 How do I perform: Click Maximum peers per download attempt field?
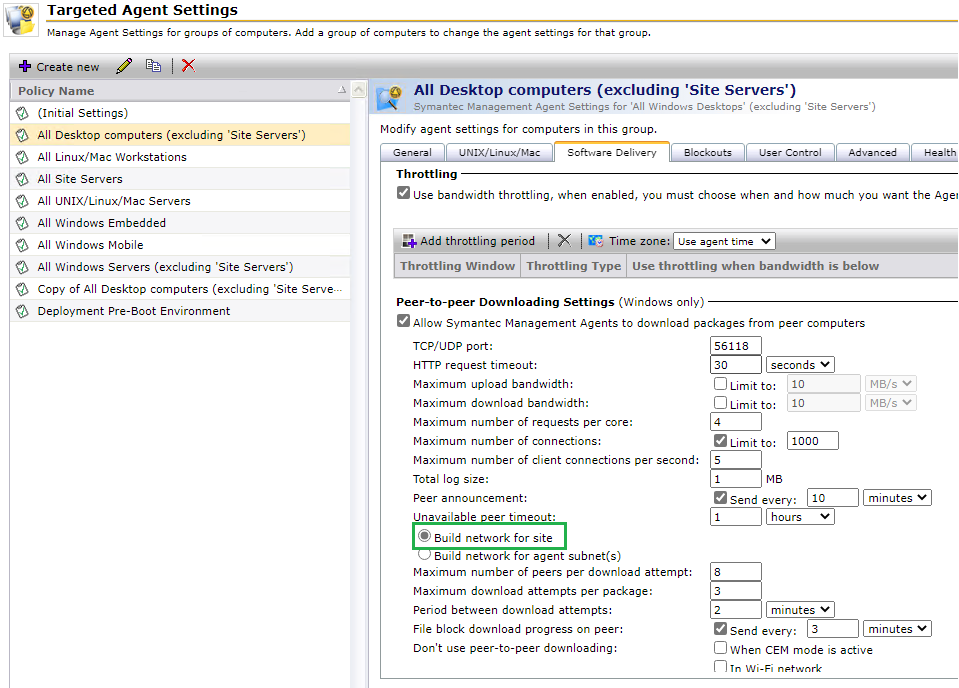point(736,572)
